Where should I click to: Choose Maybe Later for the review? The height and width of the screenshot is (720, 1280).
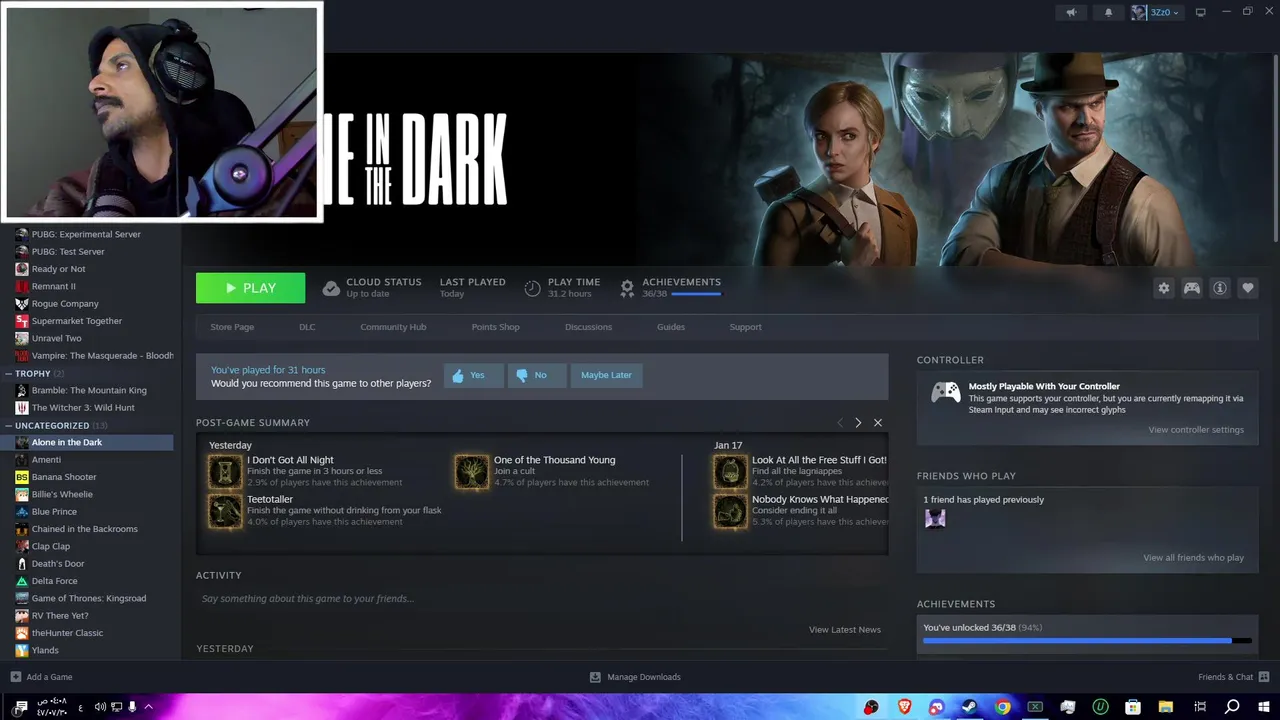[606, 375]
